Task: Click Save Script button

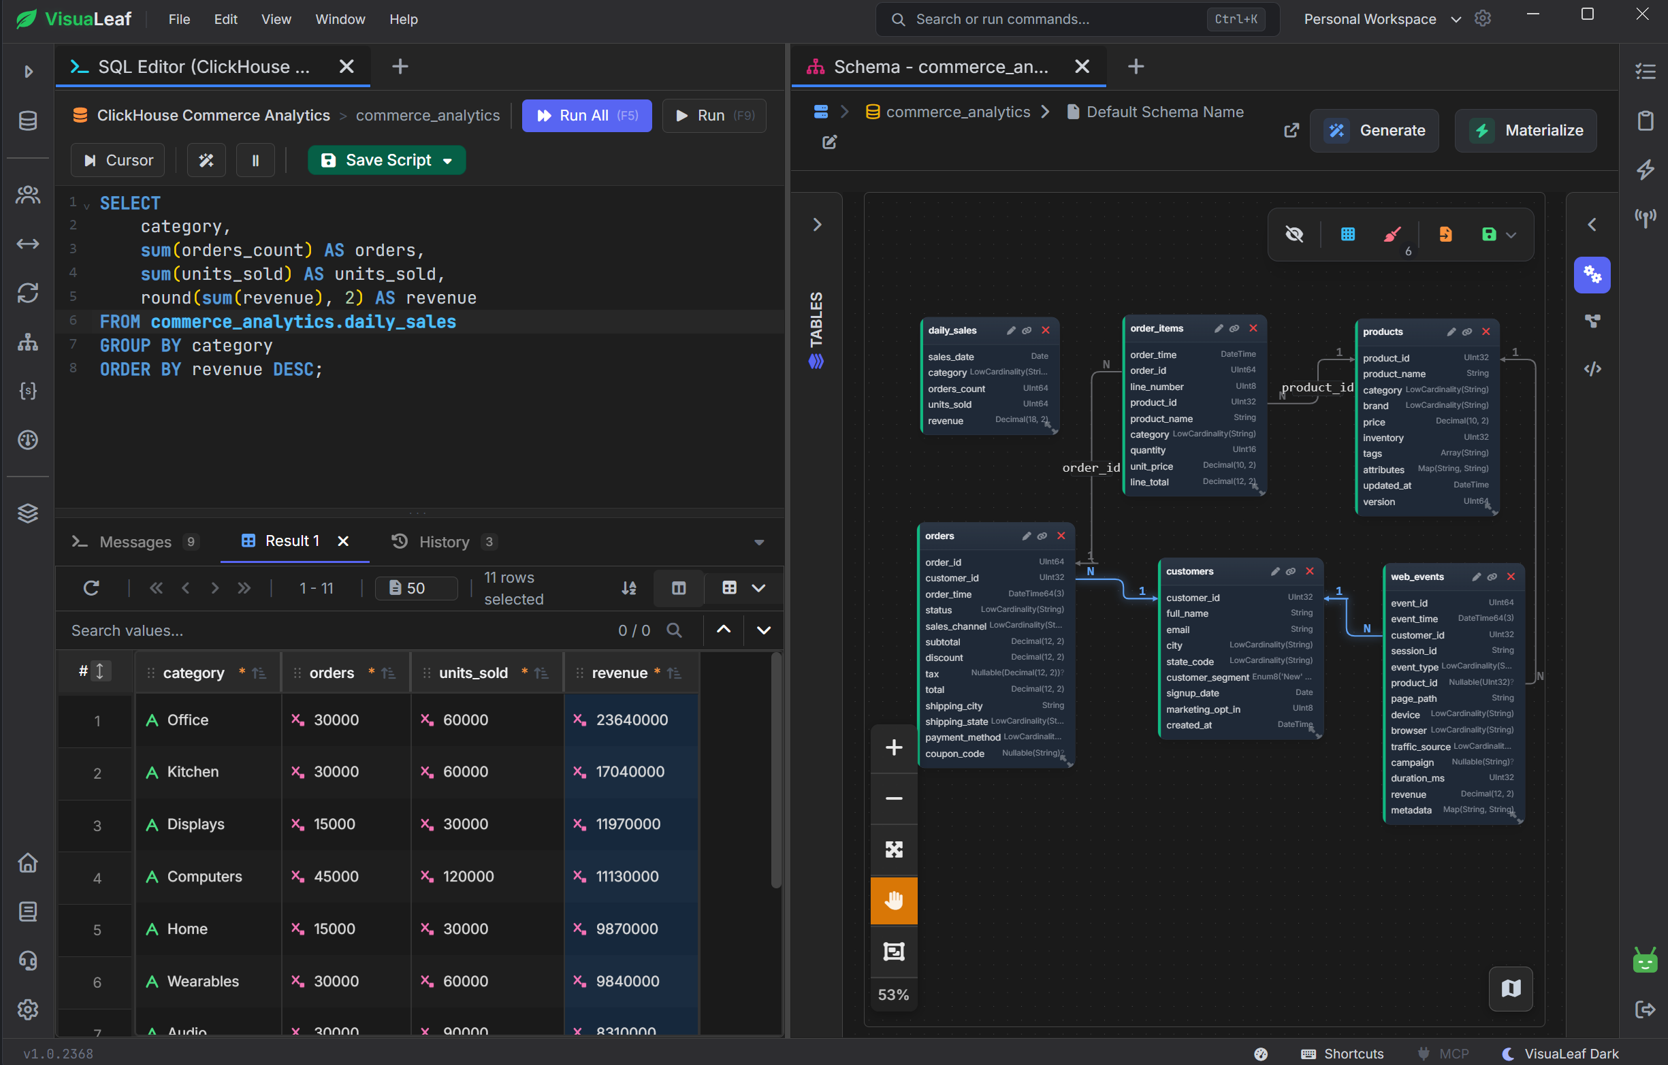Action: 376,160
